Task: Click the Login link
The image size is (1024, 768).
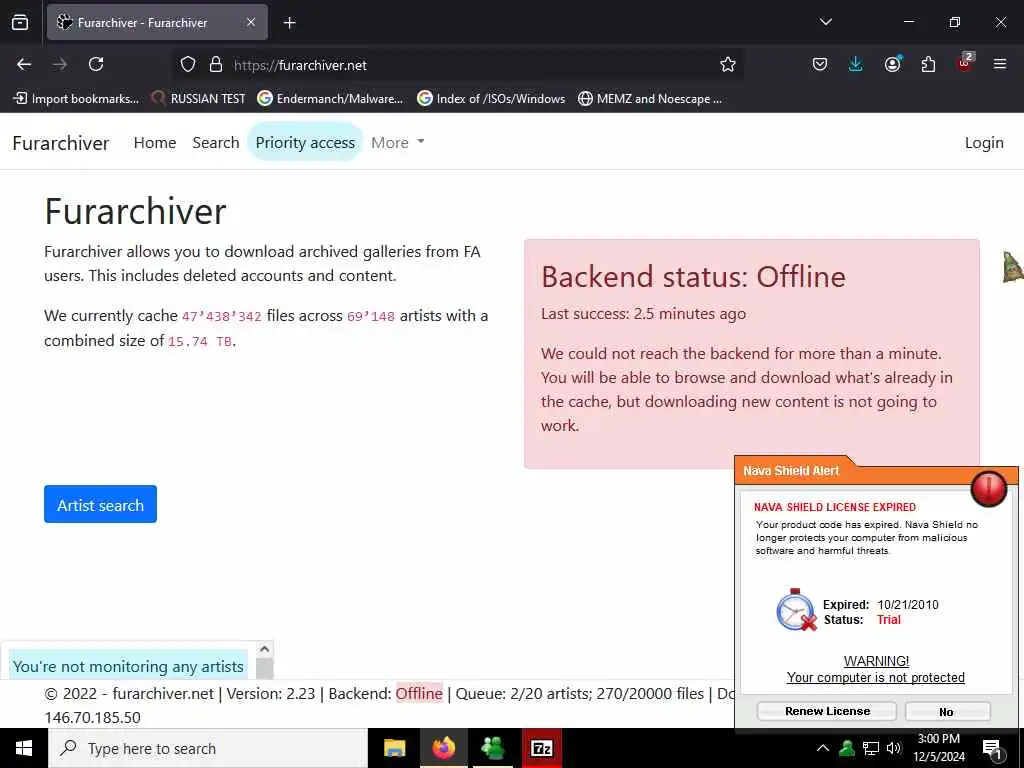Action: click(x=984, y=142)
